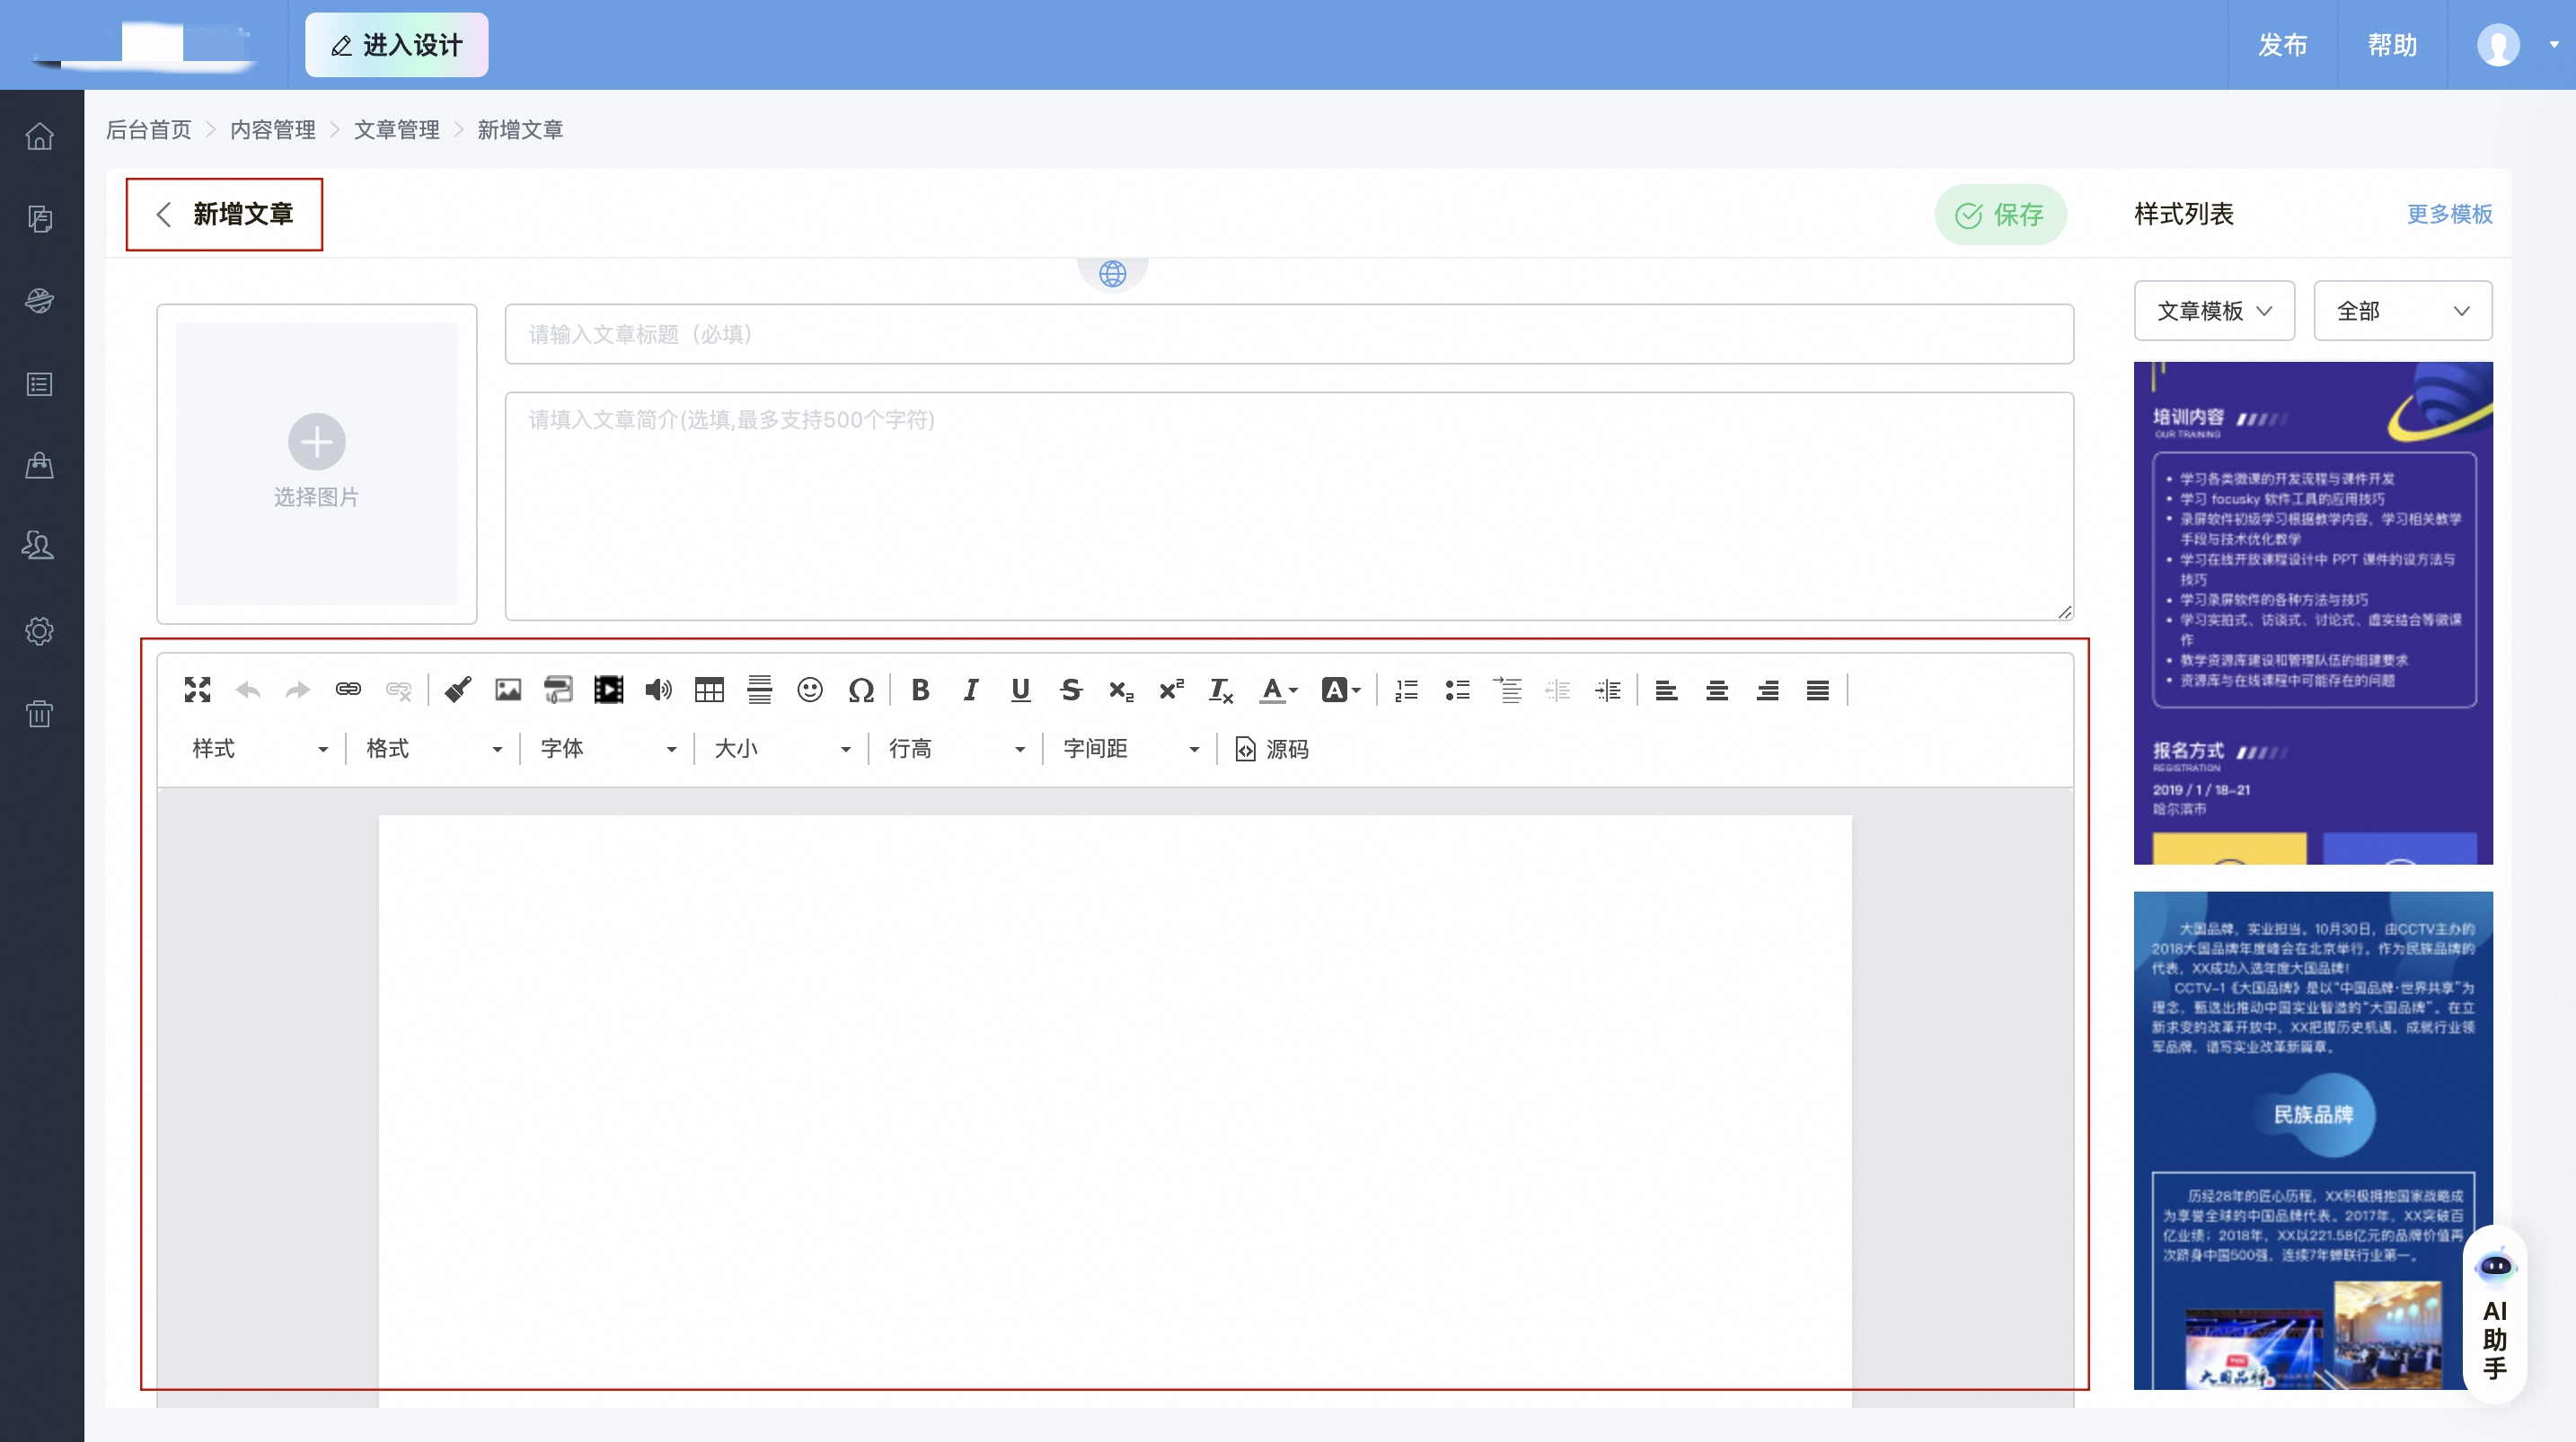Image resolution: width=2576 pixels, height=1442 pixels.
Task: Insert an image into the article editor
Action: [508, 690]
